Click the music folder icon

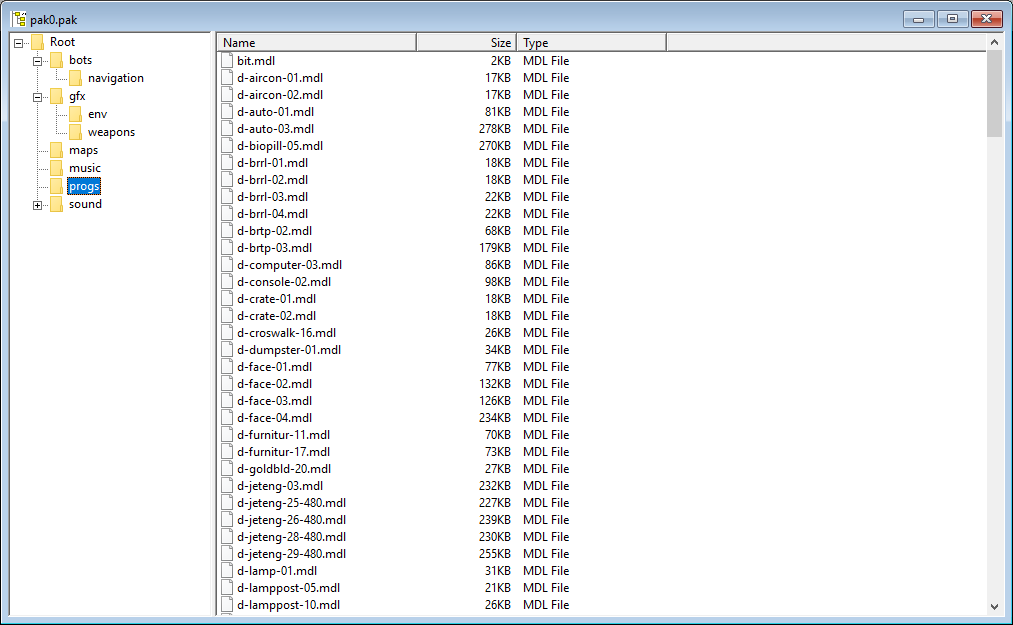click(56, 168)
